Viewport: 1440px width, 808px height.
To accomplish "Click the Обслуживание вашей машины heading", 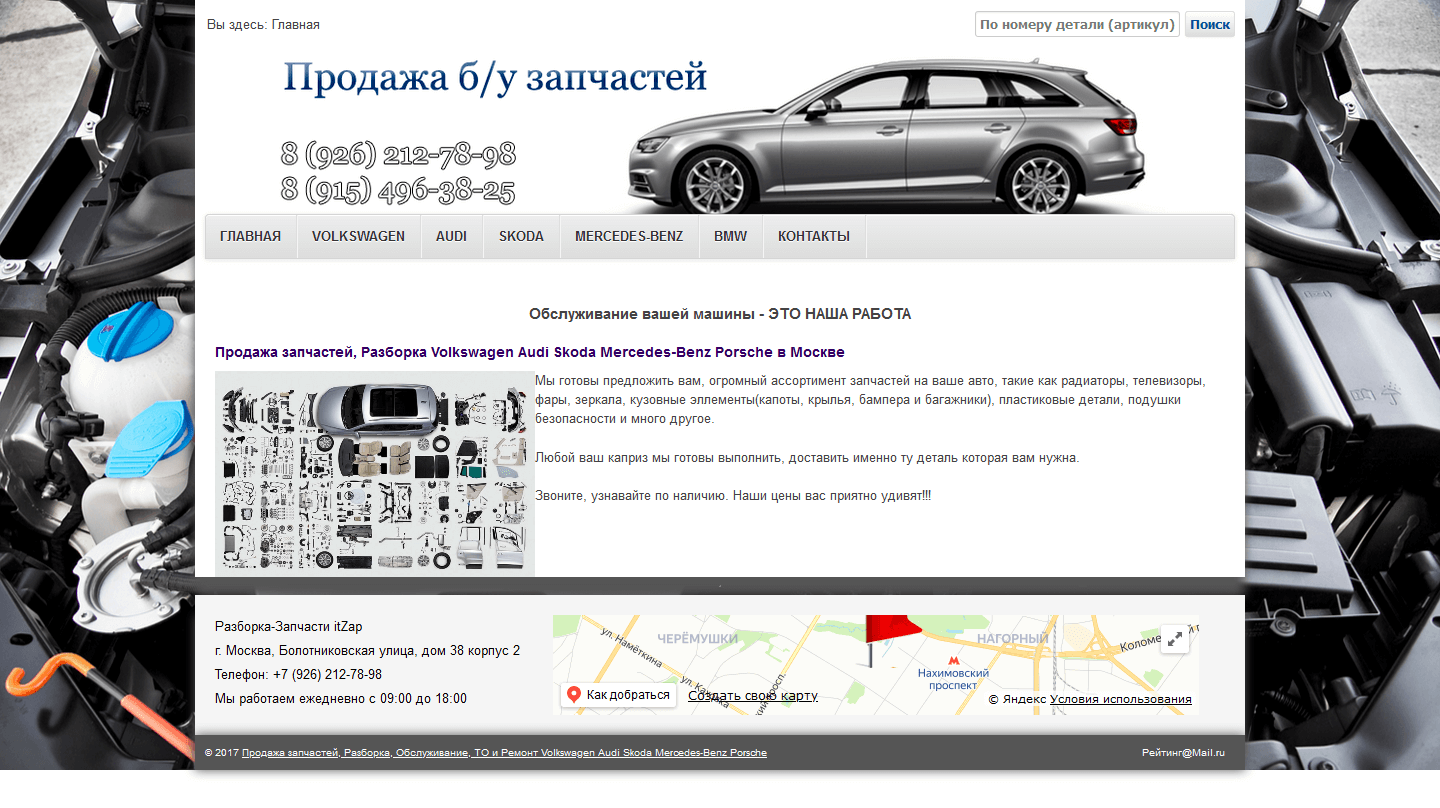I will [720, 314].
